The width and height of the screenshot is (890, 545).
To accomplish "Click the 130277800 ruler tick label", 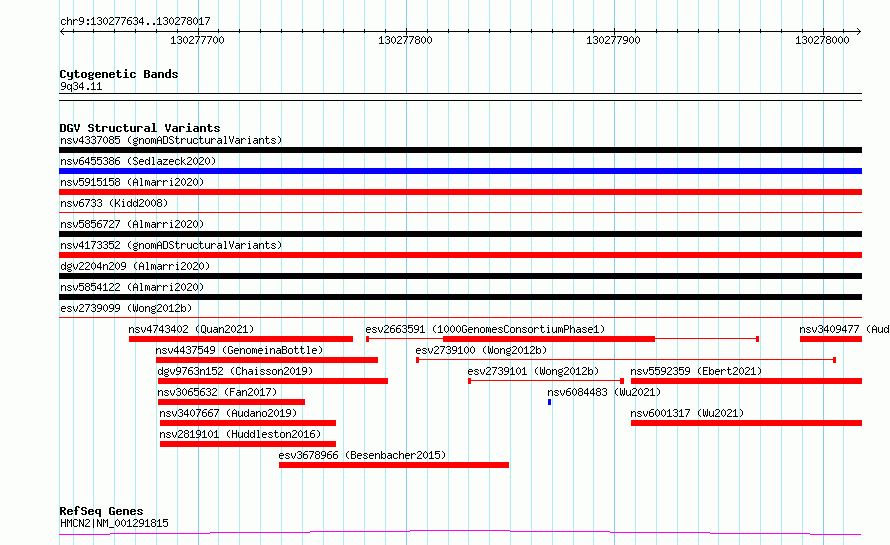I will (x=405, y=40).
